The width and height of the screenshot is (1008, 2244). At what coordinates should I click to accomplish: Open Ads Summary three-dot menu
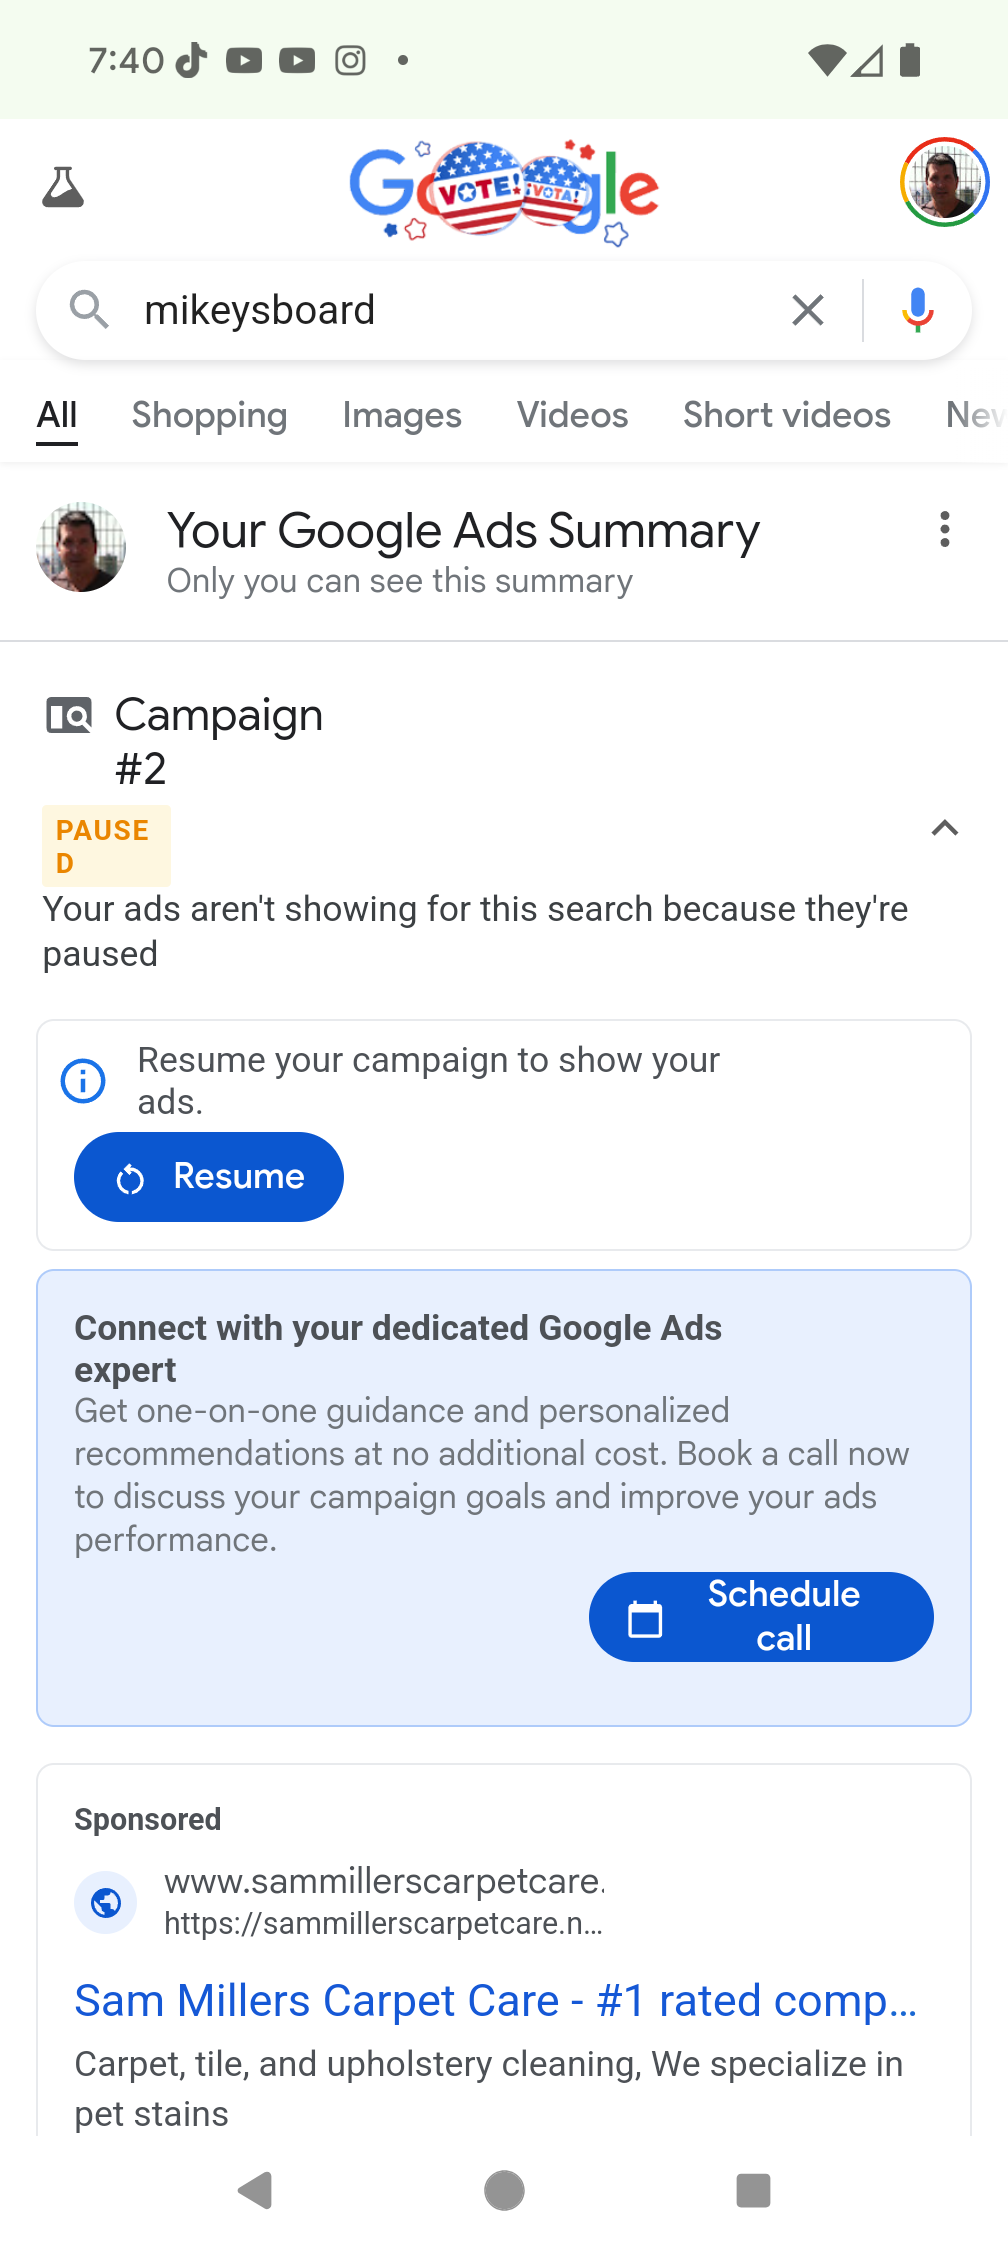click(x=944, y=529)
